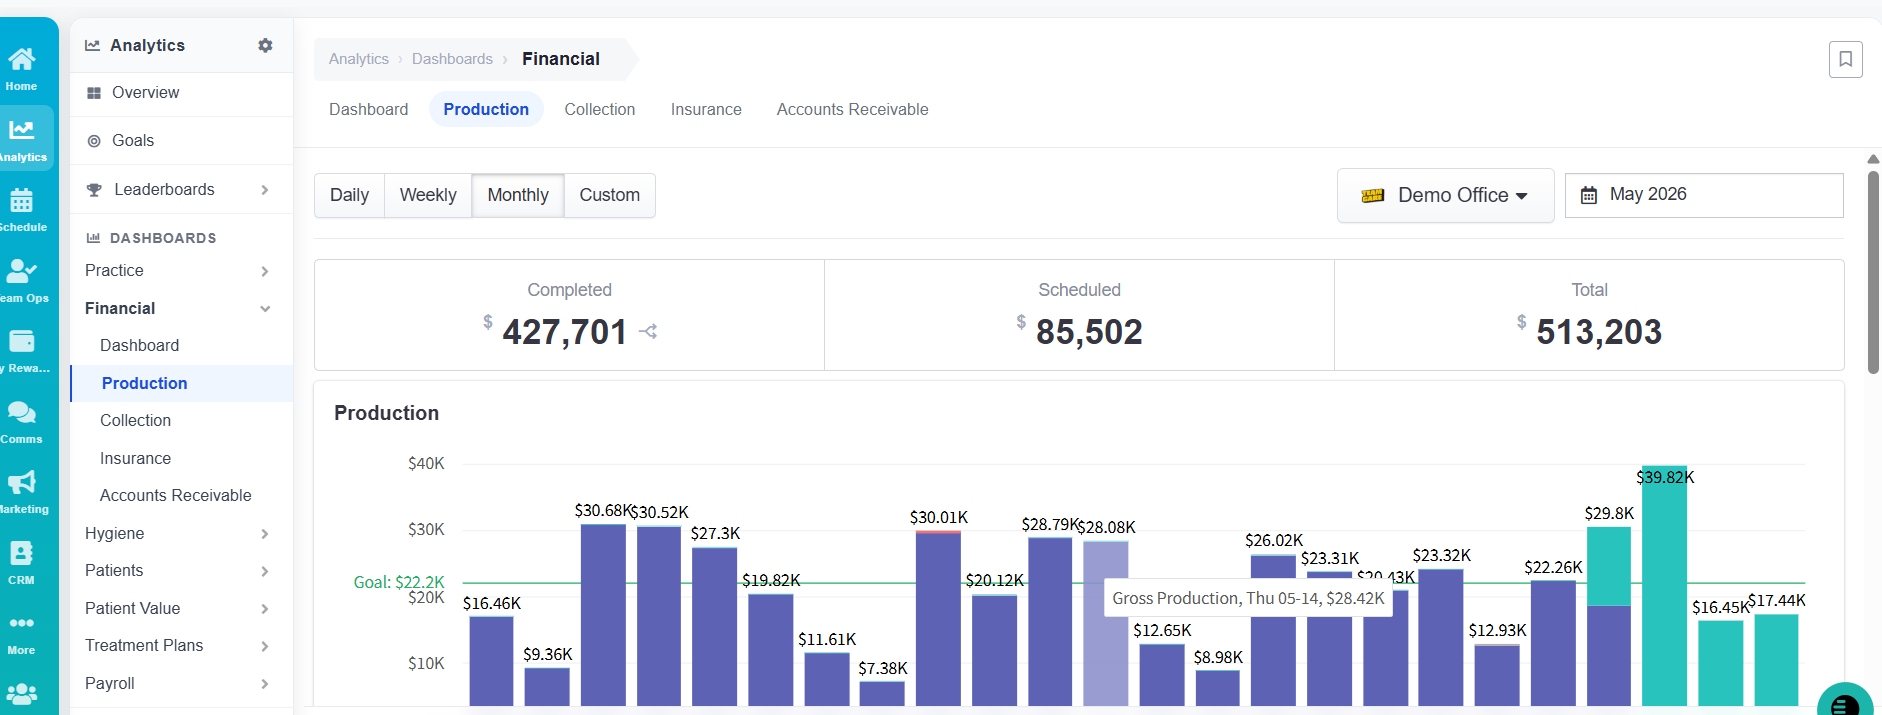Select the Custom period toggle
Viewport: 1882px width, 715px height.
tap(609, 195)
